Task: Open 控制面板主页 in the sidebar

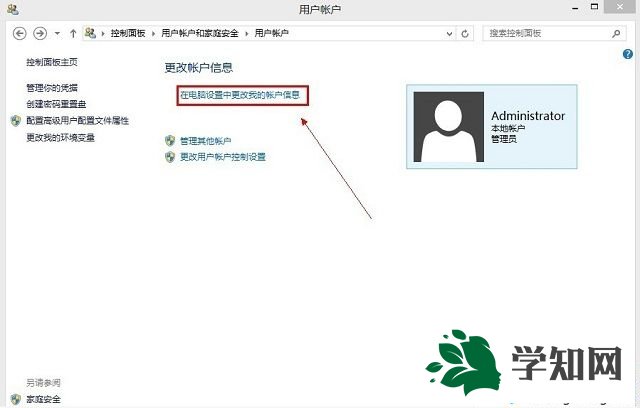Action: pos(52,62)
